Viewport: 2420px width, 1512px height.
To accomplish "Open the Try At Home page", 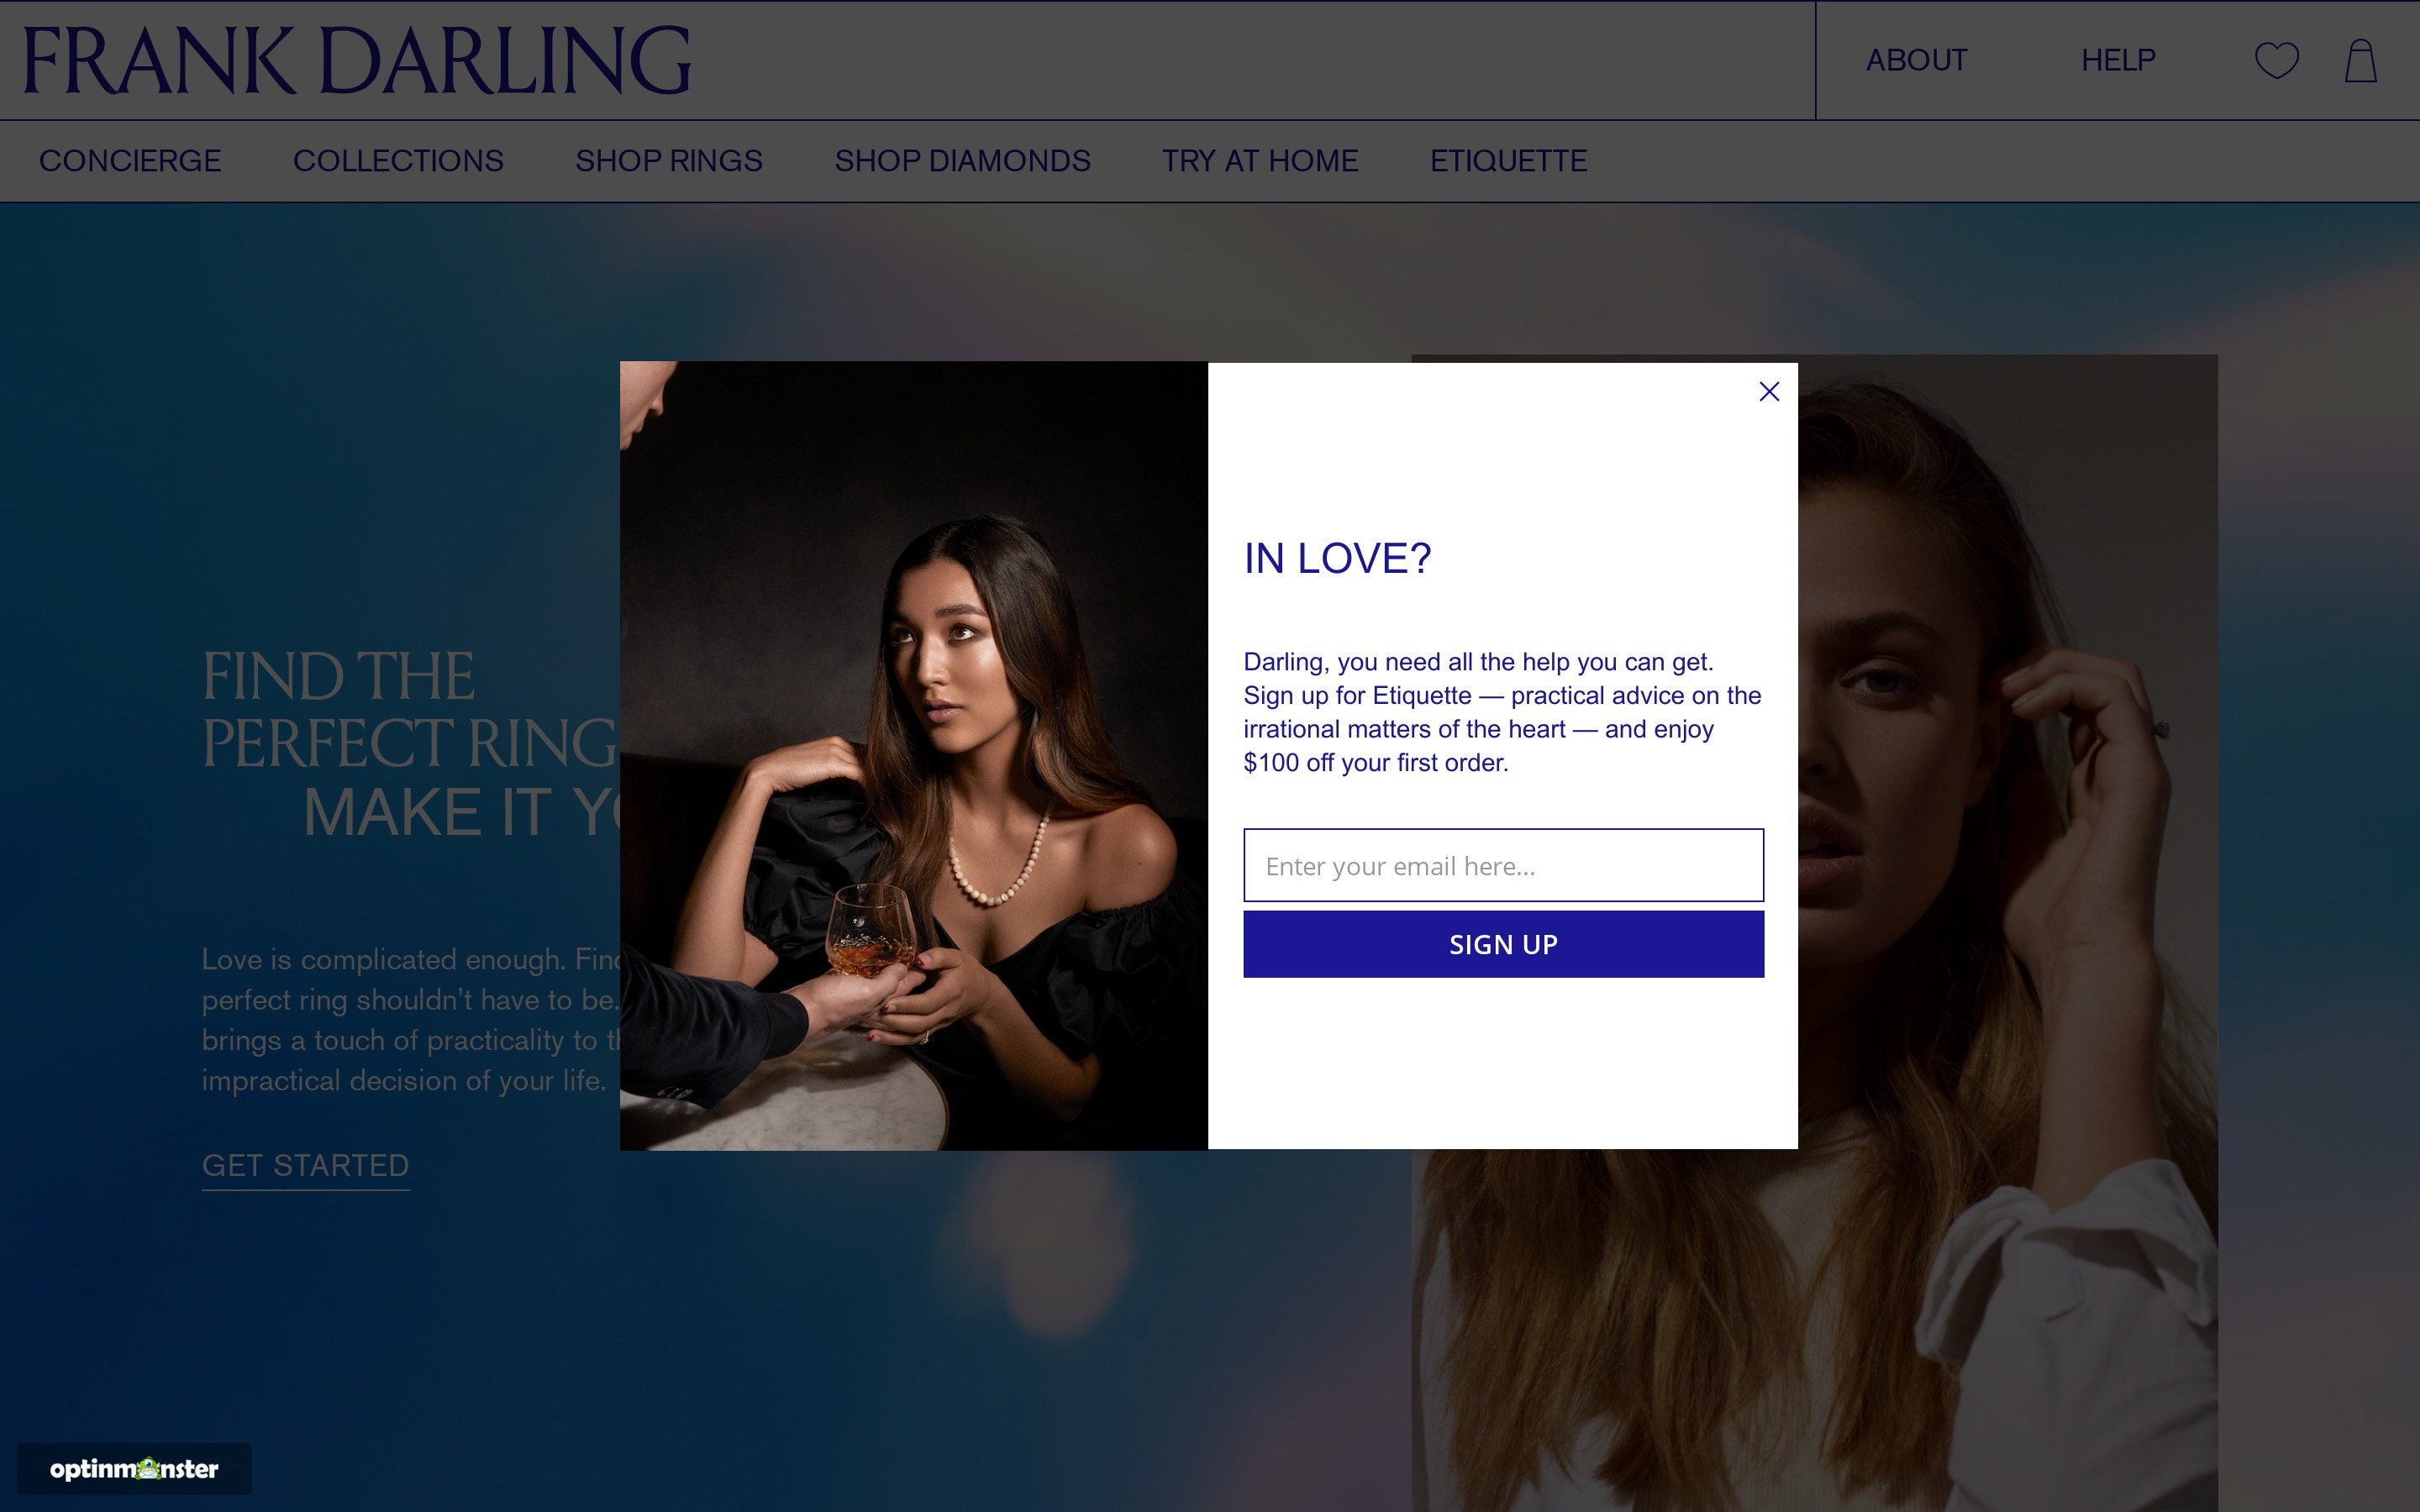I will tap(1260, 161).
